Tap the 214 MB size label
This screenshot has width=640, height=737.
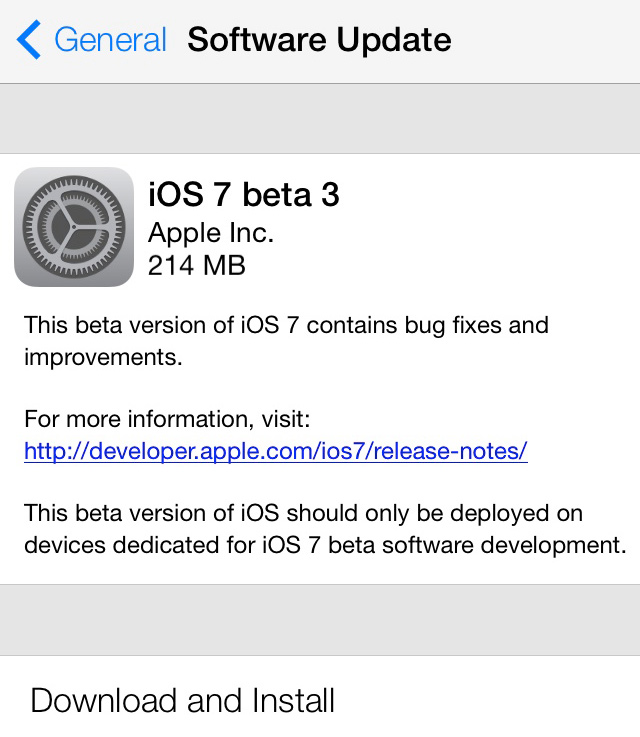click(196, 265)
